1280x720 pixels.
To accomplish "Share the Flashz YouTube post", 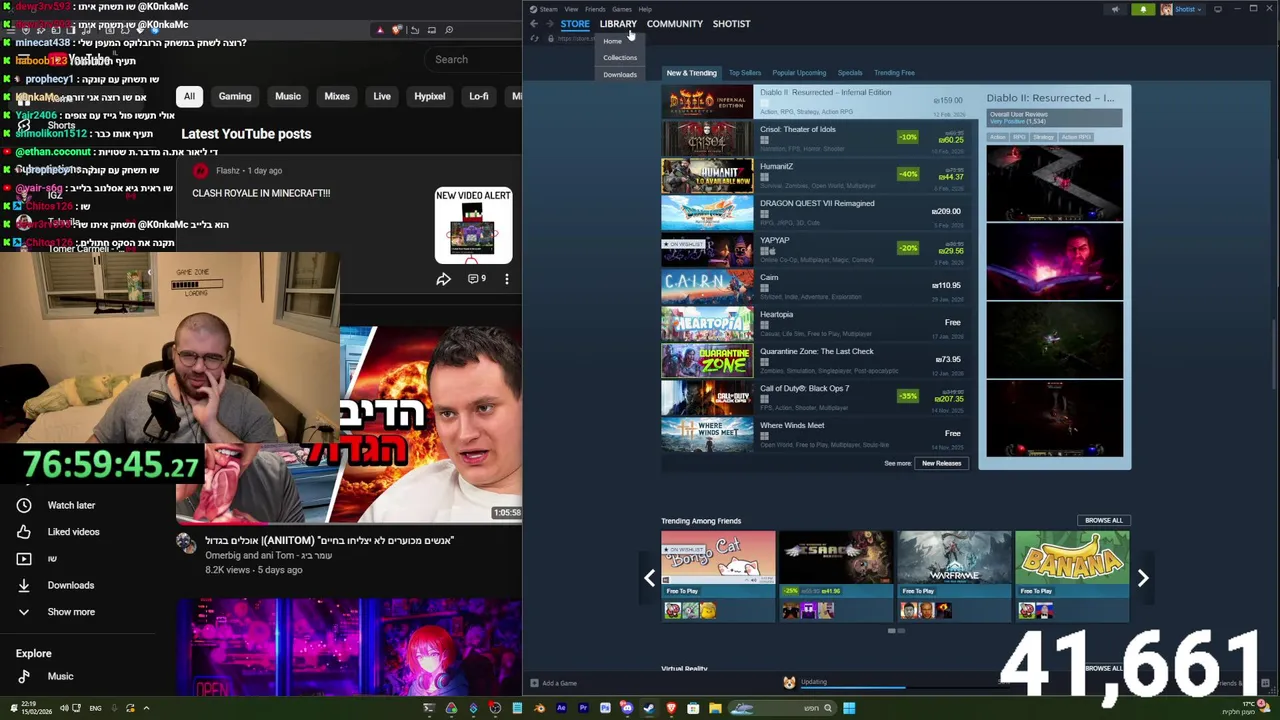I will pyautogui.click(x=443, y=279).
